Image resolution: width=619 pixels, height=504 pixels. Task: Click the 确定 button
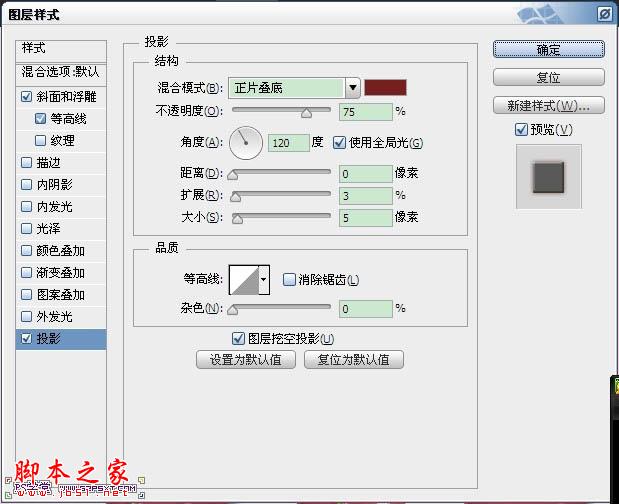coord(549,49)
